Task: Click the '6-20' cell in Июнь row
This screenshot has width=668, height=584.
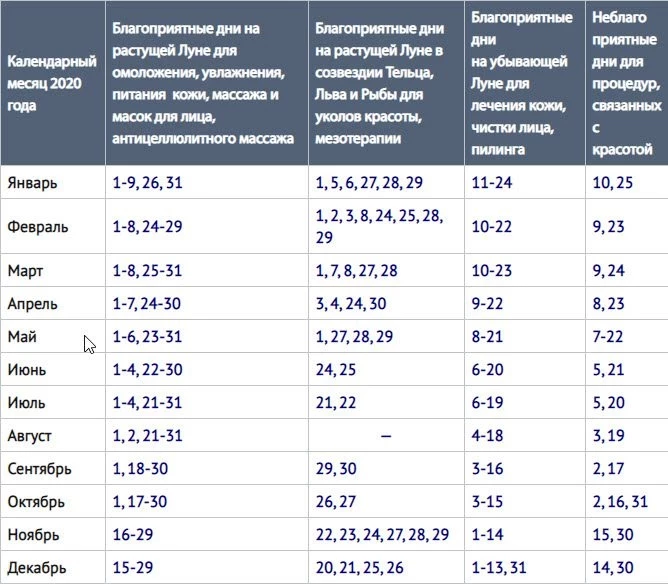Action: [489, 367]
